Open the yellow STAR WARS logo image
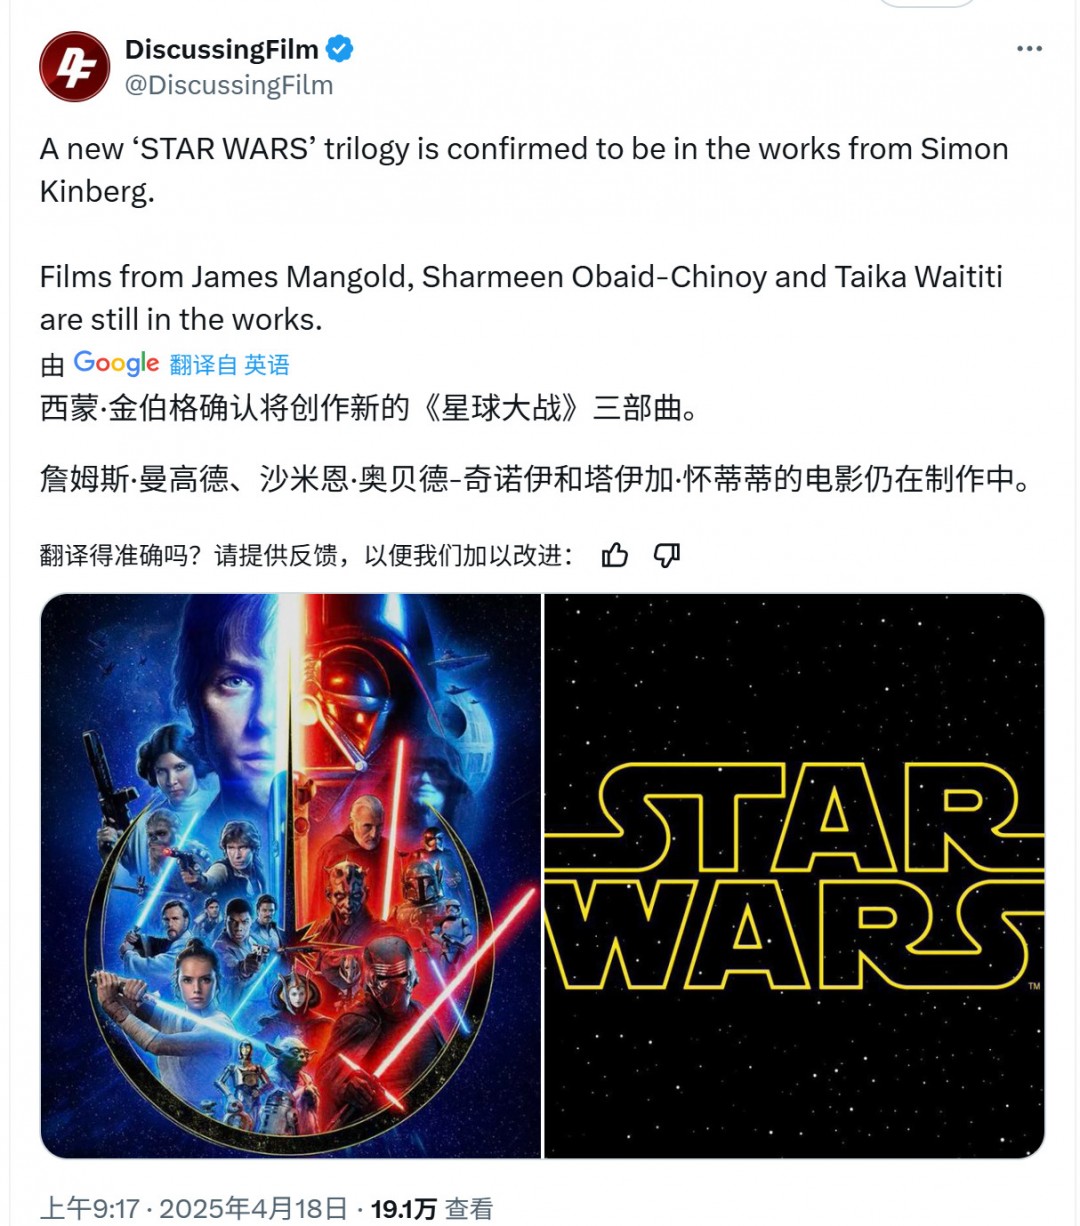The height and width of the screenshot is (1226, 1080). click(x=794, y=876)
